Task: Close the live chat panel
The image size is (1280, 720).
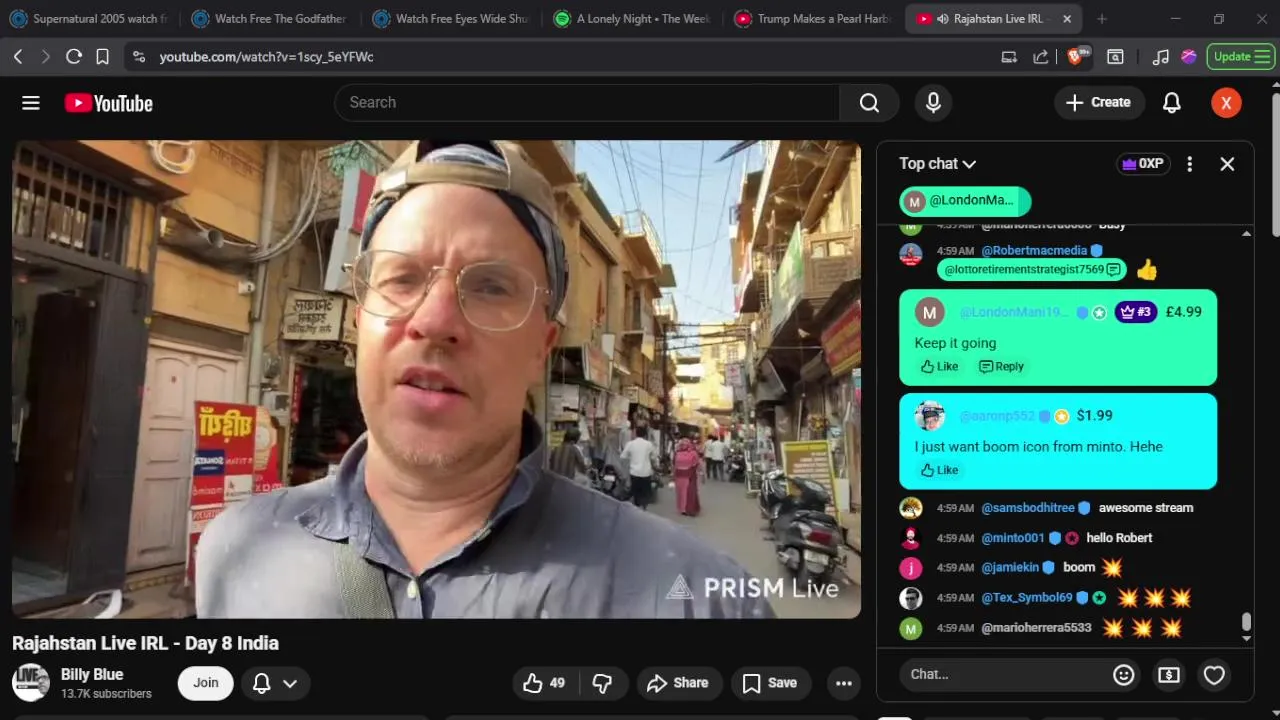Action: click(x=1227, y=164)
